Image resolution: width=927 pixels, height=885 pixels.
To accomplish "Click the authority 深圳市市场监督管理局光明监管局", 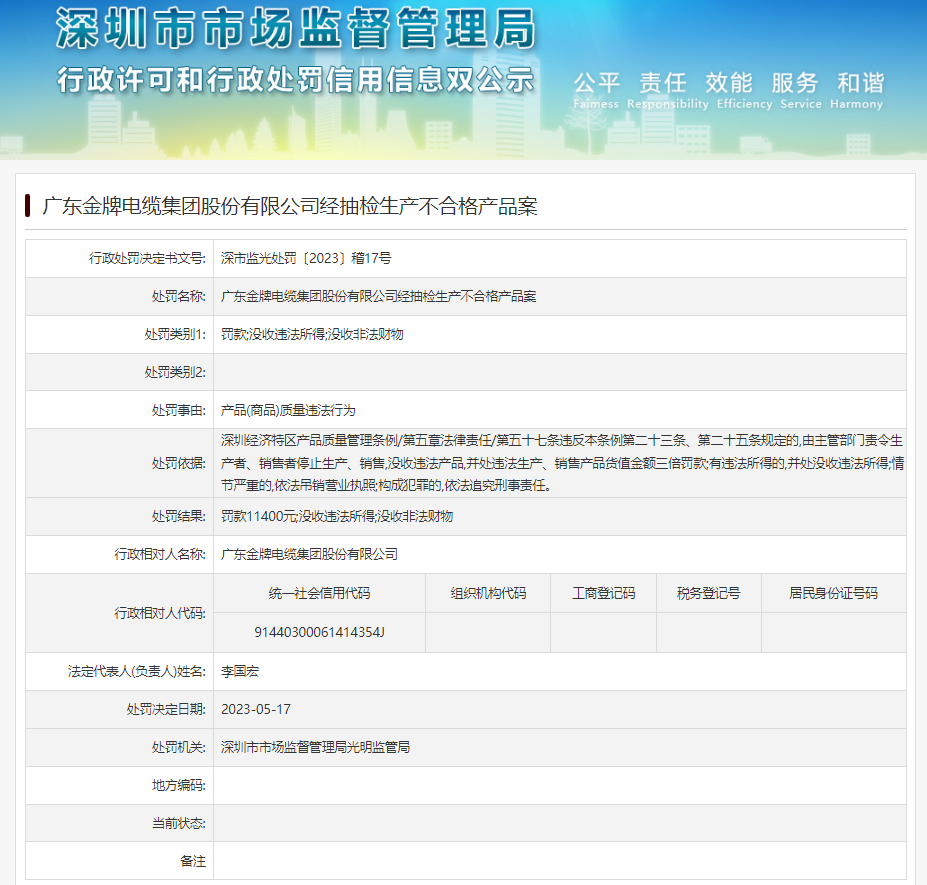I will (316, 748).
